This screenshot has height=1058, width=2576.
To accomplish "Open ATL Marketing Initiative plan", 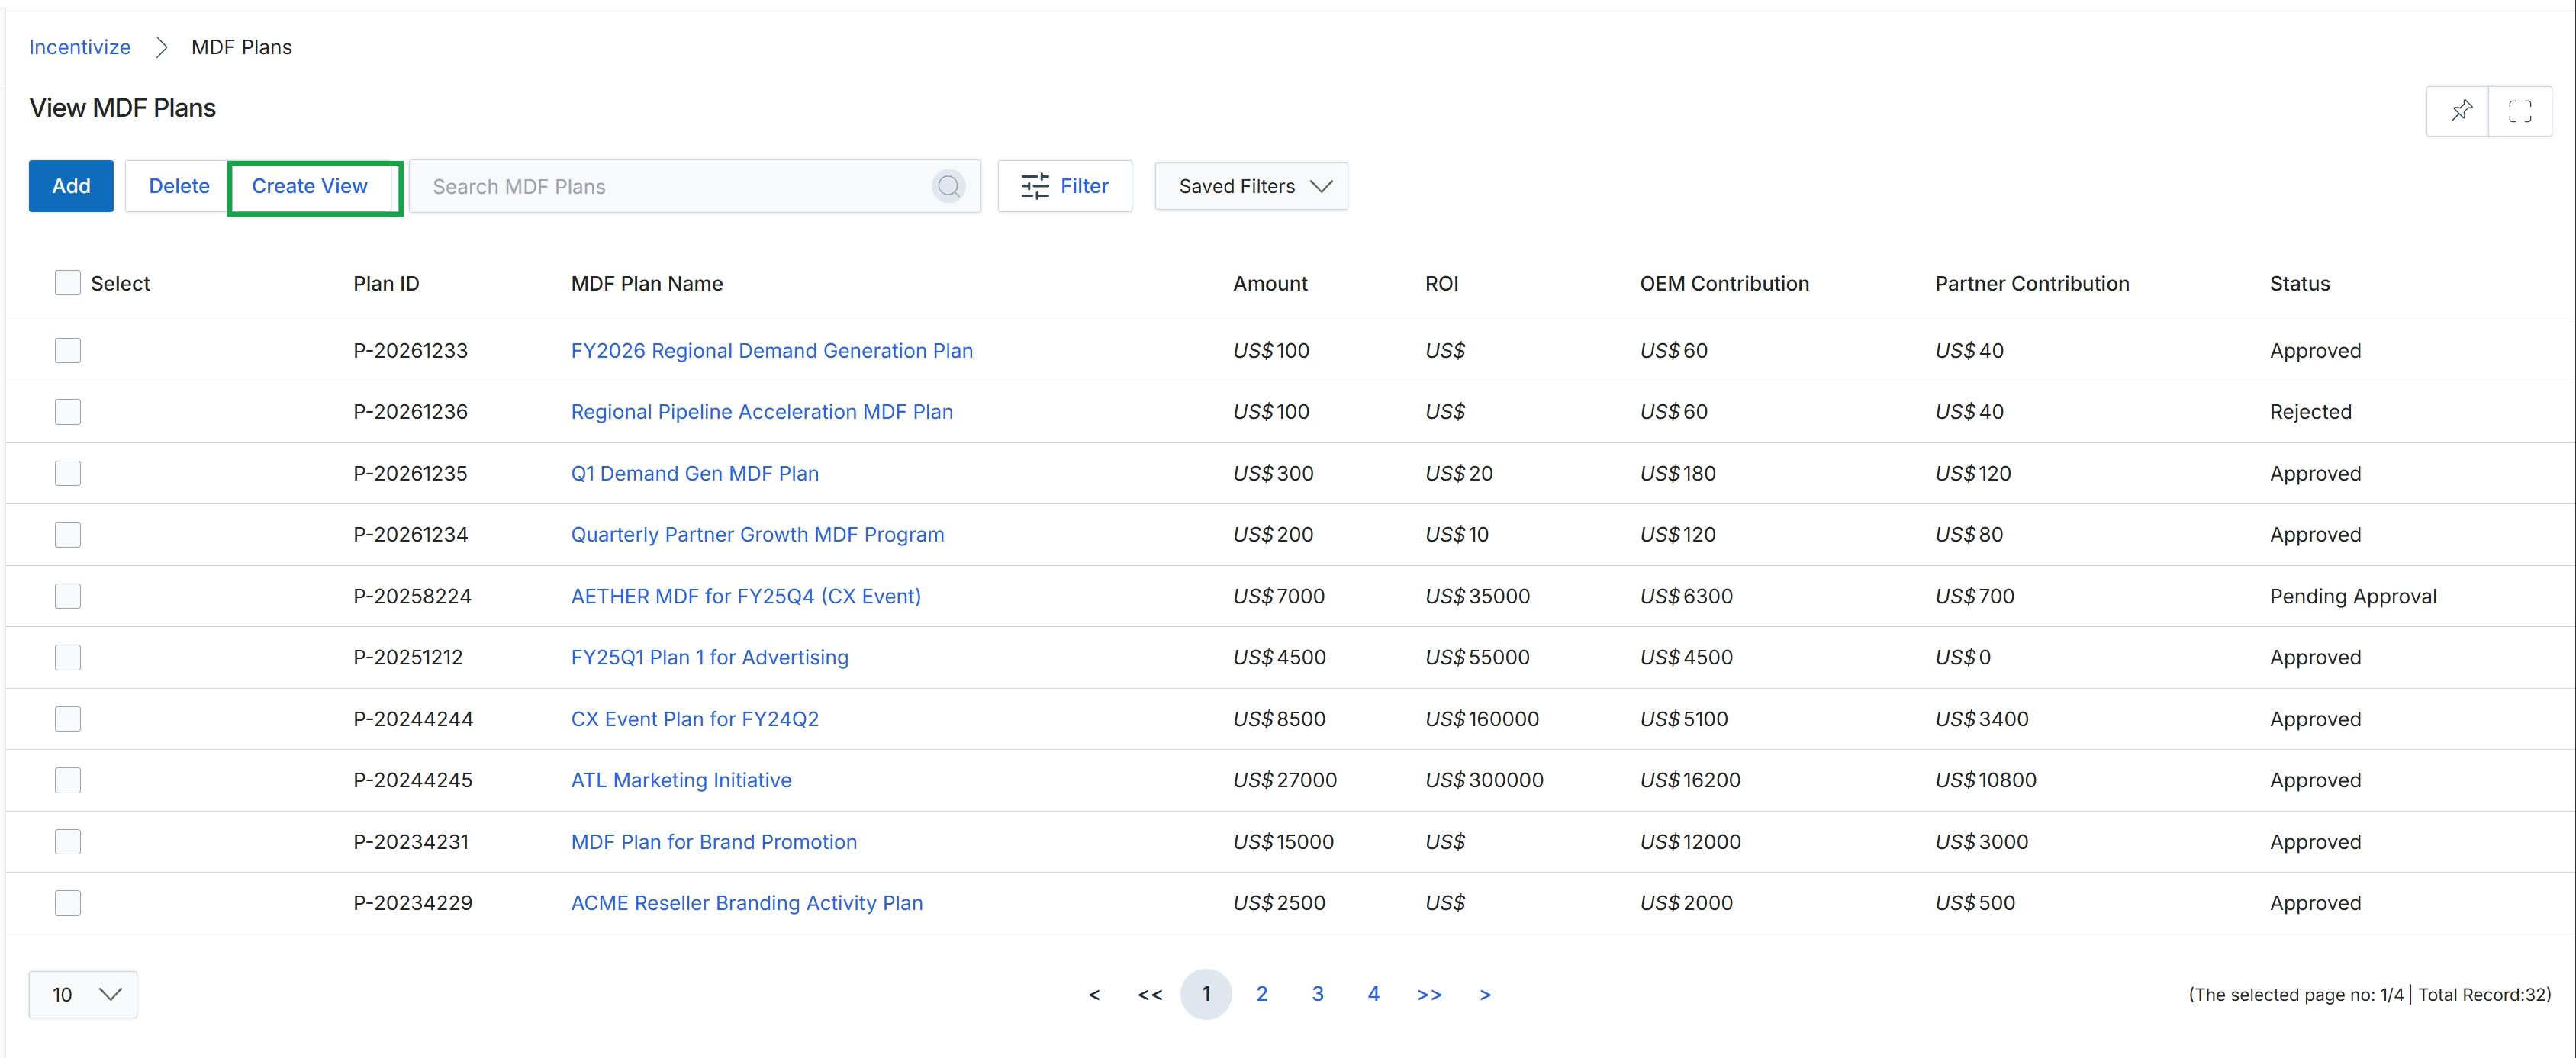I will [x=681, y=781].
